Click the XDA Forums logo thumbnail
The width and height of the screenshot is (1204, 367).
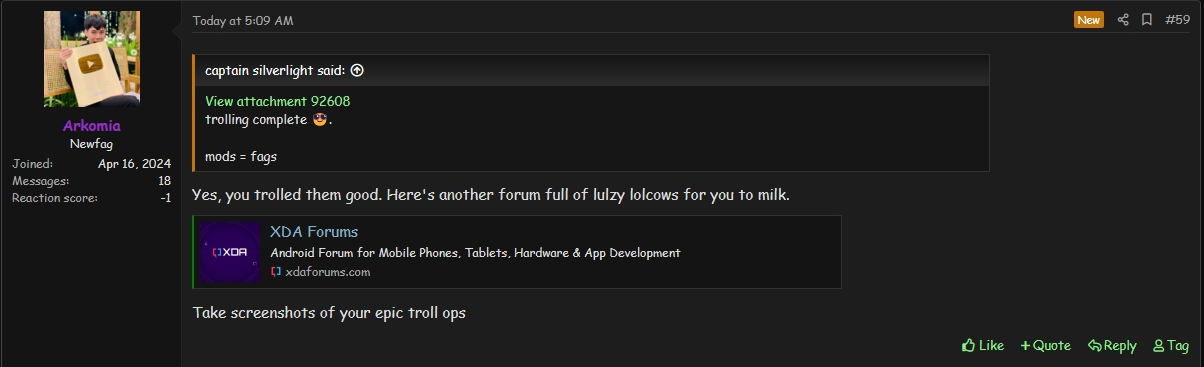tap(230, 252)
